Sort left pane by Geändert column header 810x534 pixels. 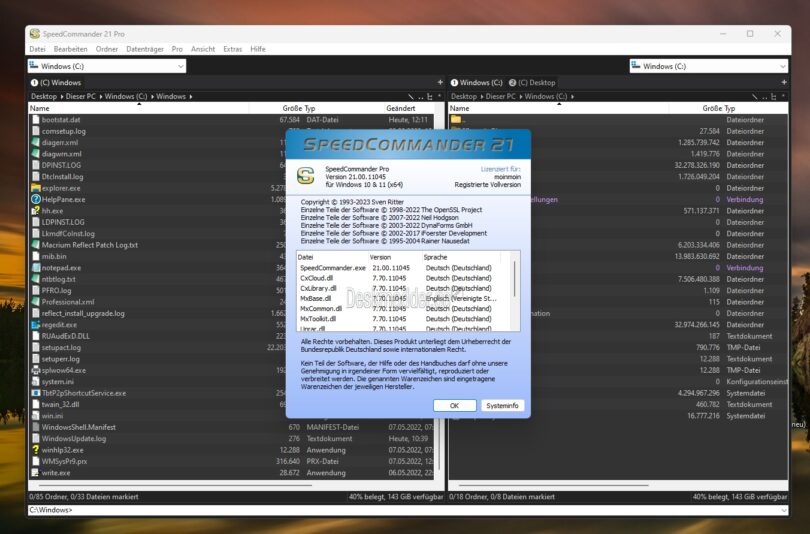tap(400, 108)
